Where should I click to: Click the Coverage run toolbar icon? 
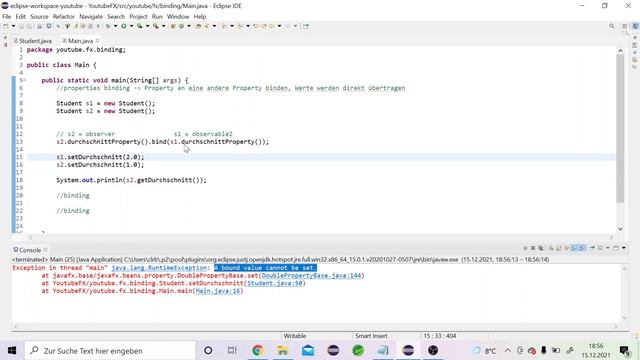(x=140, y=26)
